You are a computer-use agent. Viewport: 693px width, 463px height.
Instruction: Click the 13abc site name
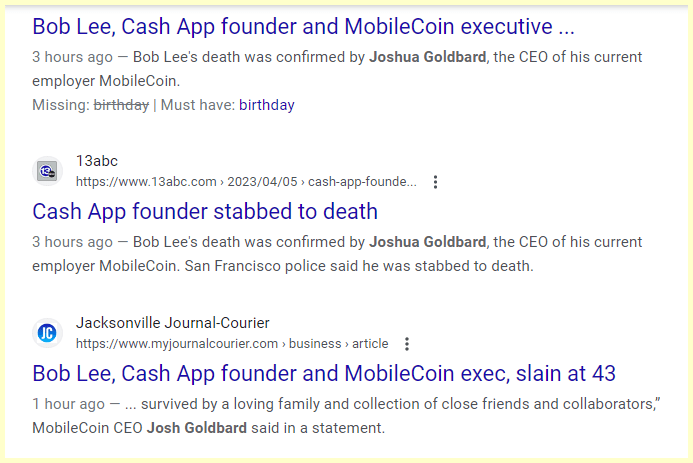[x=97, y=161]
